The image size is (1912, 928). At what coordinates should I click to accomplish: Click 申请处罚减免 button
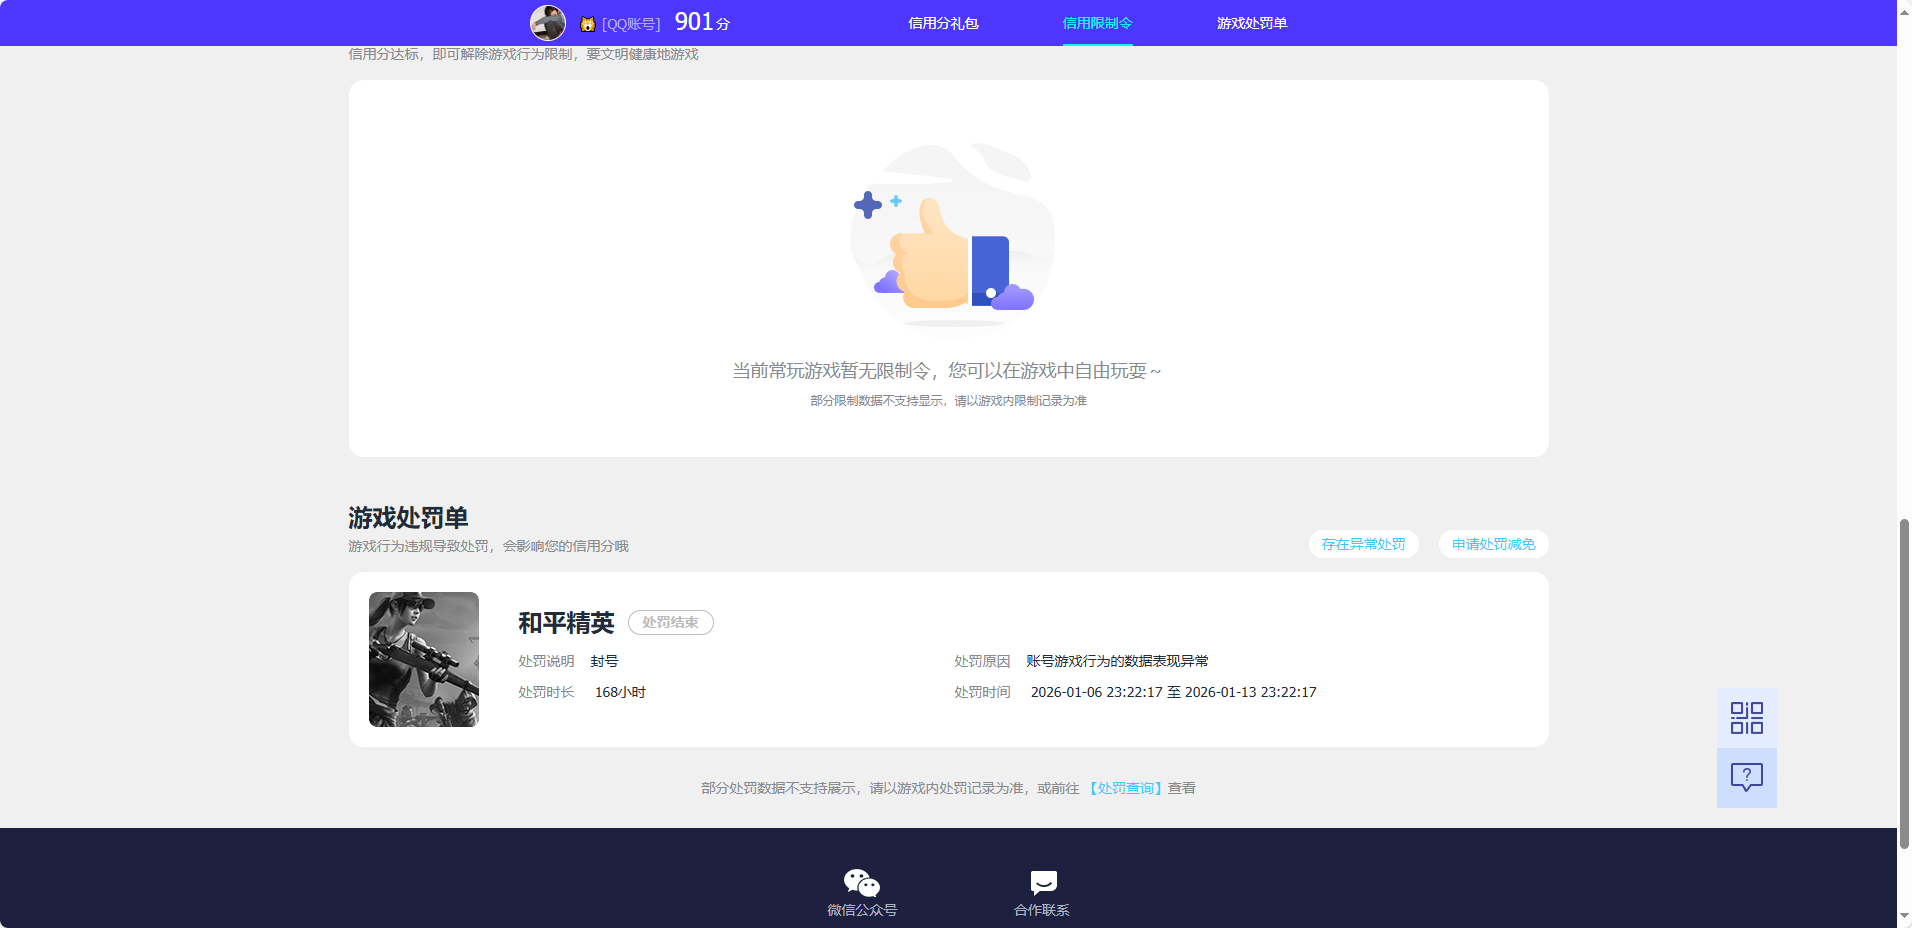coord(1494,544)
